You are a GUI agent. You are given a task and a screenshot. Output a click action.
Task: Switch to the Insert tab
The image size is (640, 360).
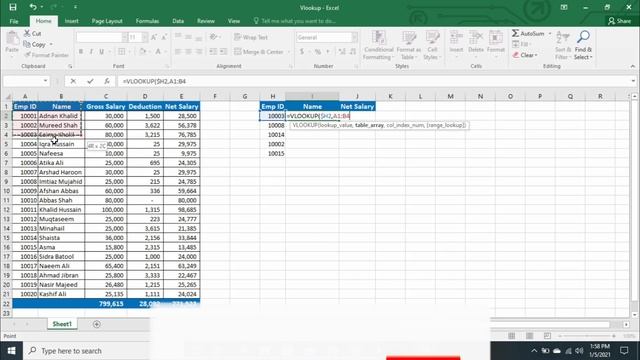click(71, 21)
